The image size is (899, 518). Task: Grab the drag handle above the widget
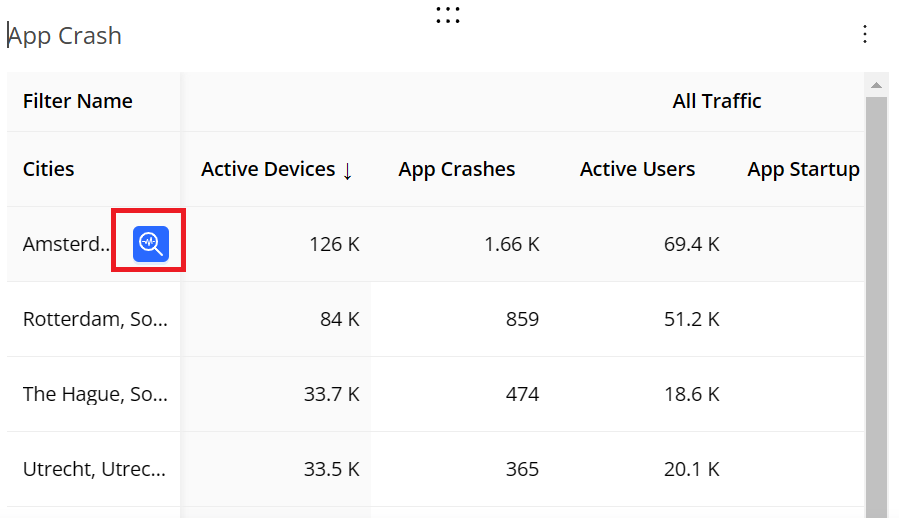[448, 15]
